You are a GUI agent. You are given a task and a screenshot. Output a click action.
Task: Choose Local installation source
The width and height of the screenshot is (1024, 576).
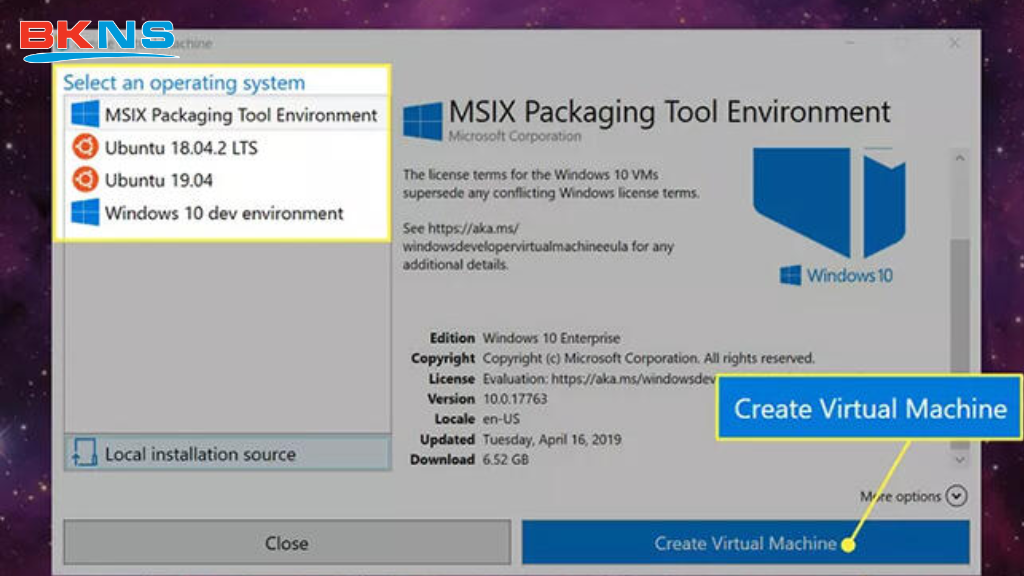(199, 453)
